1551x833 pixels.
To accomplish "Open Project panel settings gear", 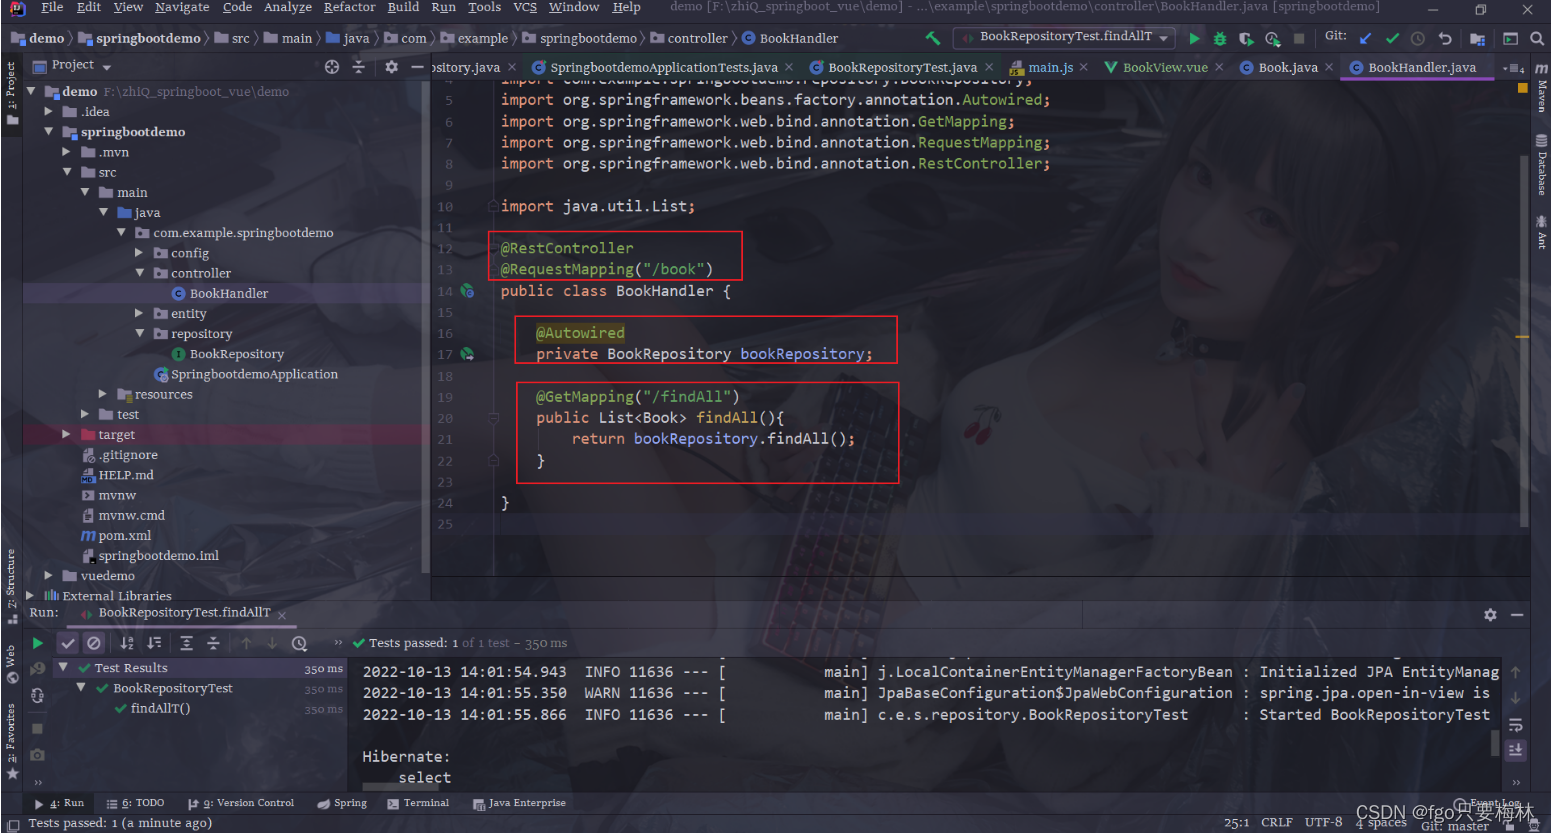I will point(391,66).
